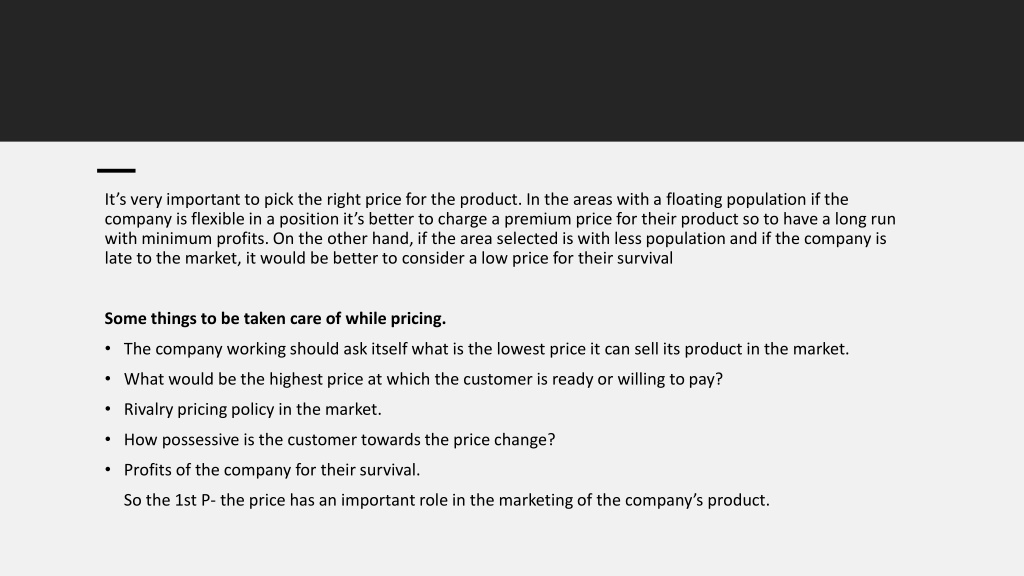Image resolution: width=1024 pixels, height=576 pixels.
Task: Select the bold heading about pricing care
Action: coord(275,319)
